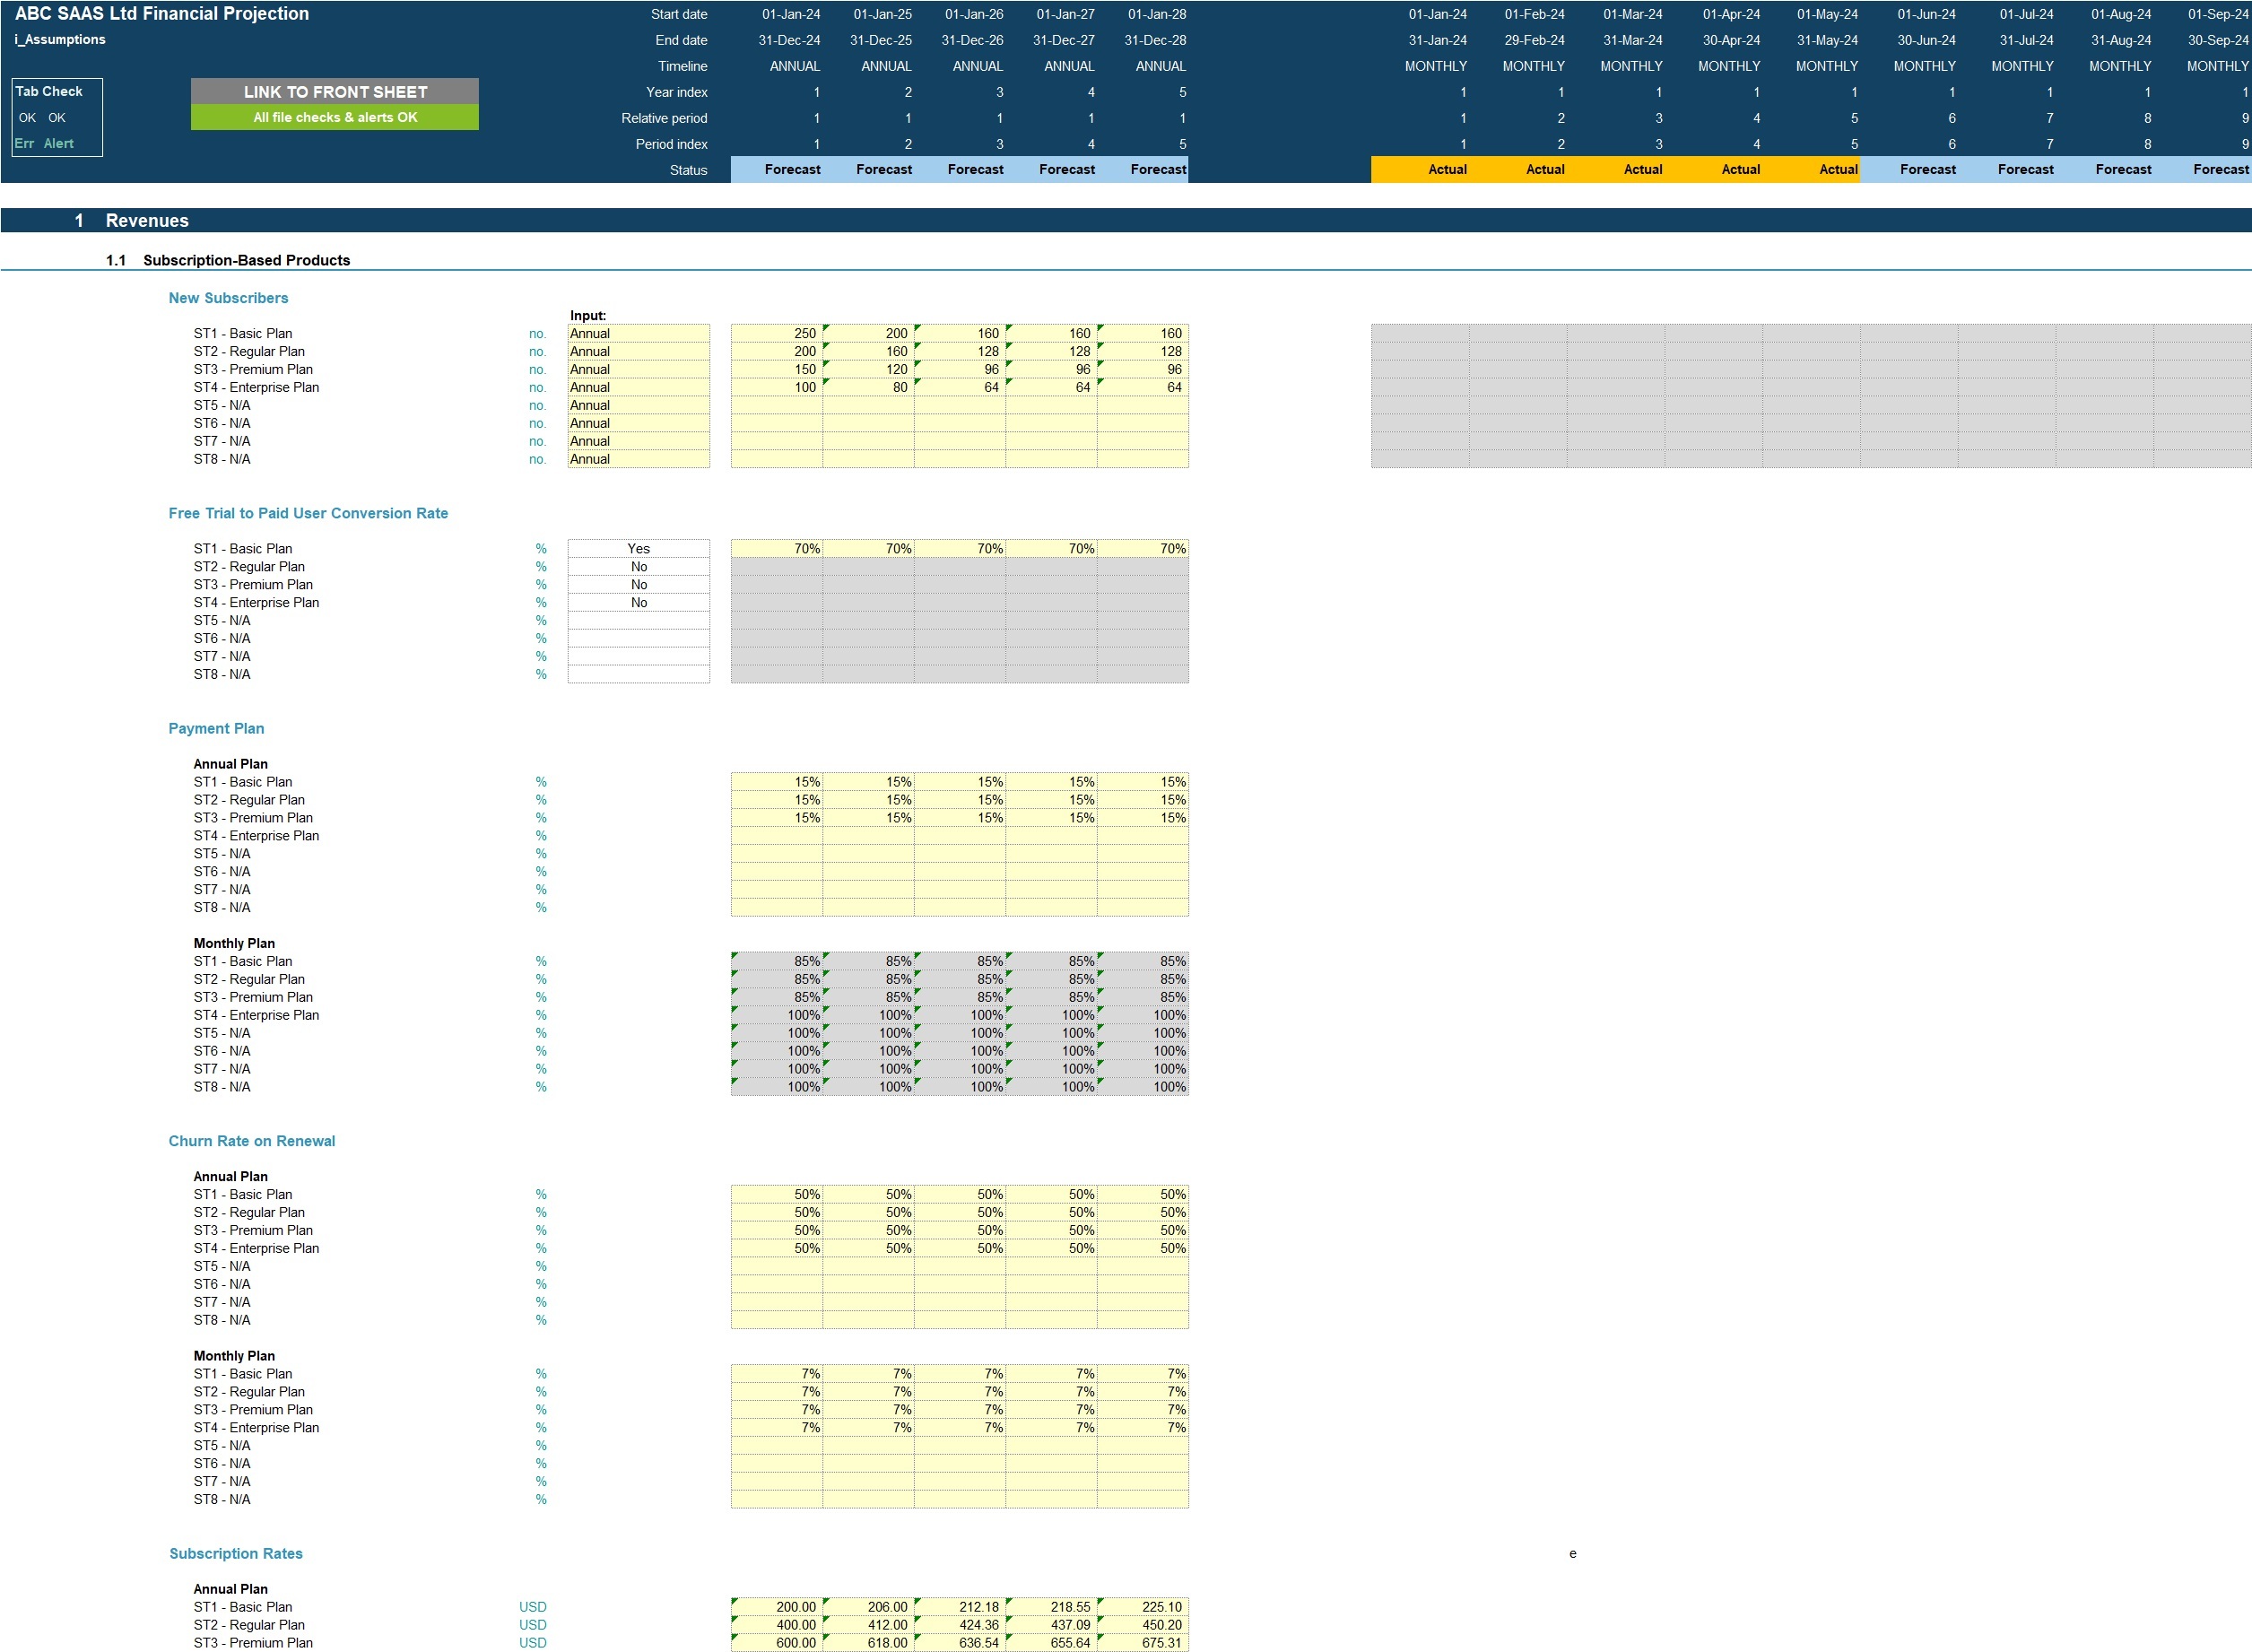Click the first Actual status cell for Jan-24

tap(1420, 169)
